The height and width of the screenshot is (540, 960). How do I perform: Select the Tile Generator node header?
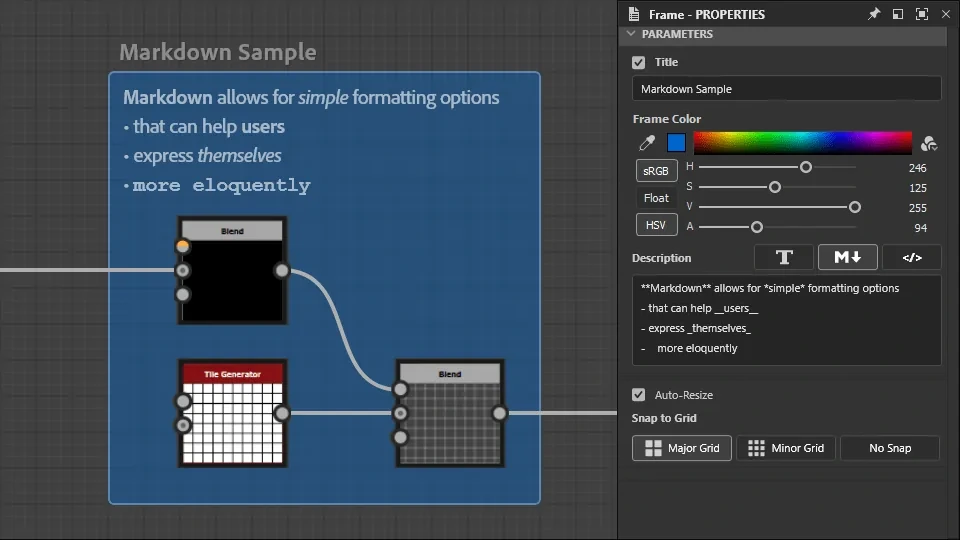232,374
